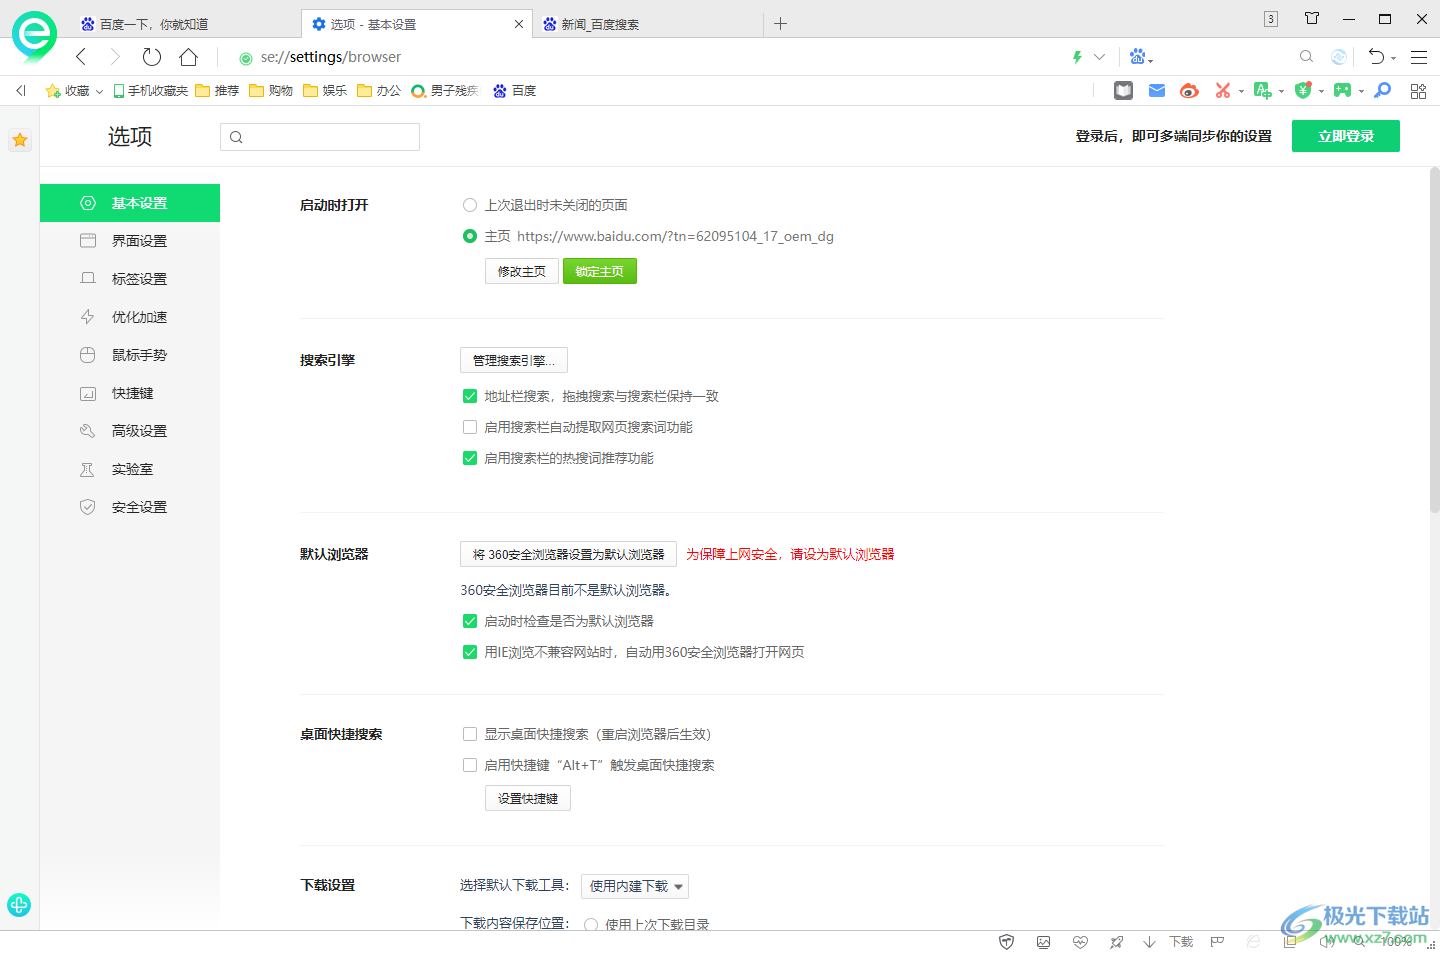
Task: Open the 手机收藏夹 bookmark
Action: [150, 91]
